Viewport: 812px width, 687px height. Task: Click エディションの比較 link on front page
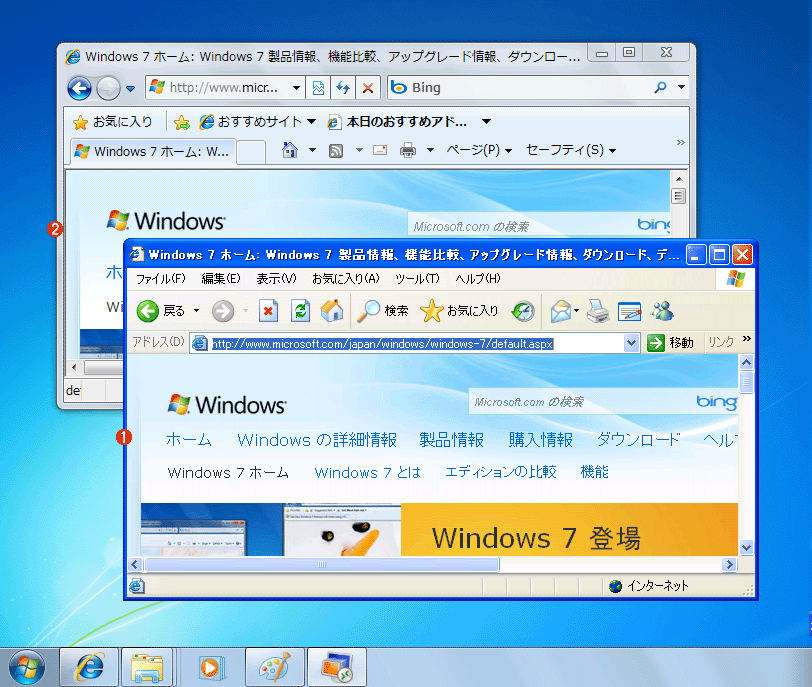tap(501, 472)
